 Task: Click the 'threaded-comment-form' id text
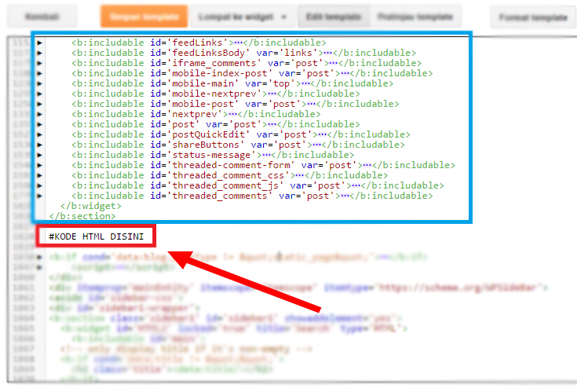click(231, 165)
